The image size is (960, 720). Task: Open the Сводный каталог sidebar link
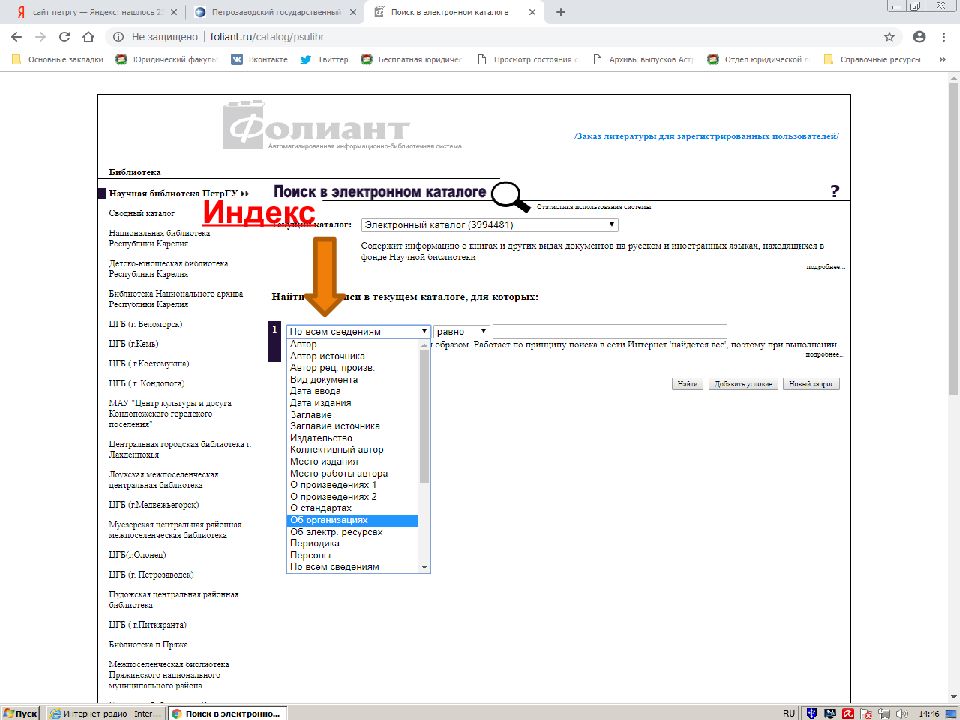point(141,213)
